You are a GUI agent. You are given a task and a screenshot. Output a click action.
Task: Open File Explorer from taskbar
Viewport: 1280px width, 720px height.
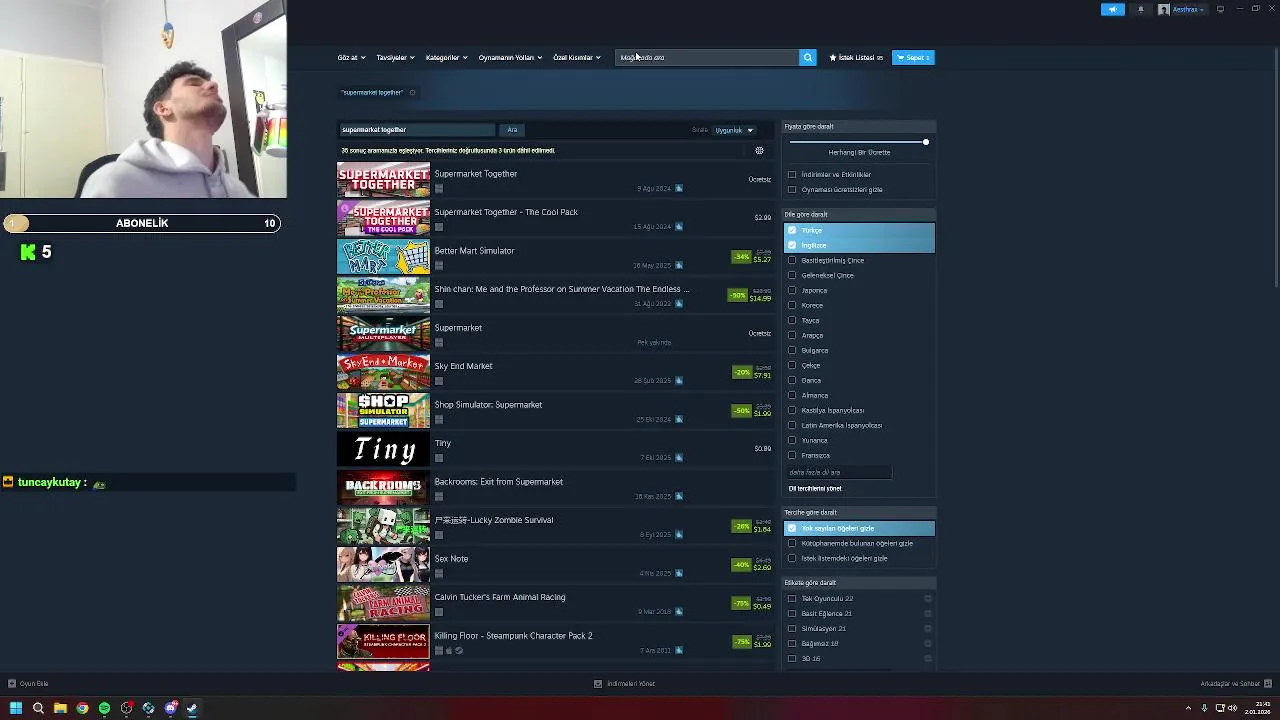click(x=60, y=708)
